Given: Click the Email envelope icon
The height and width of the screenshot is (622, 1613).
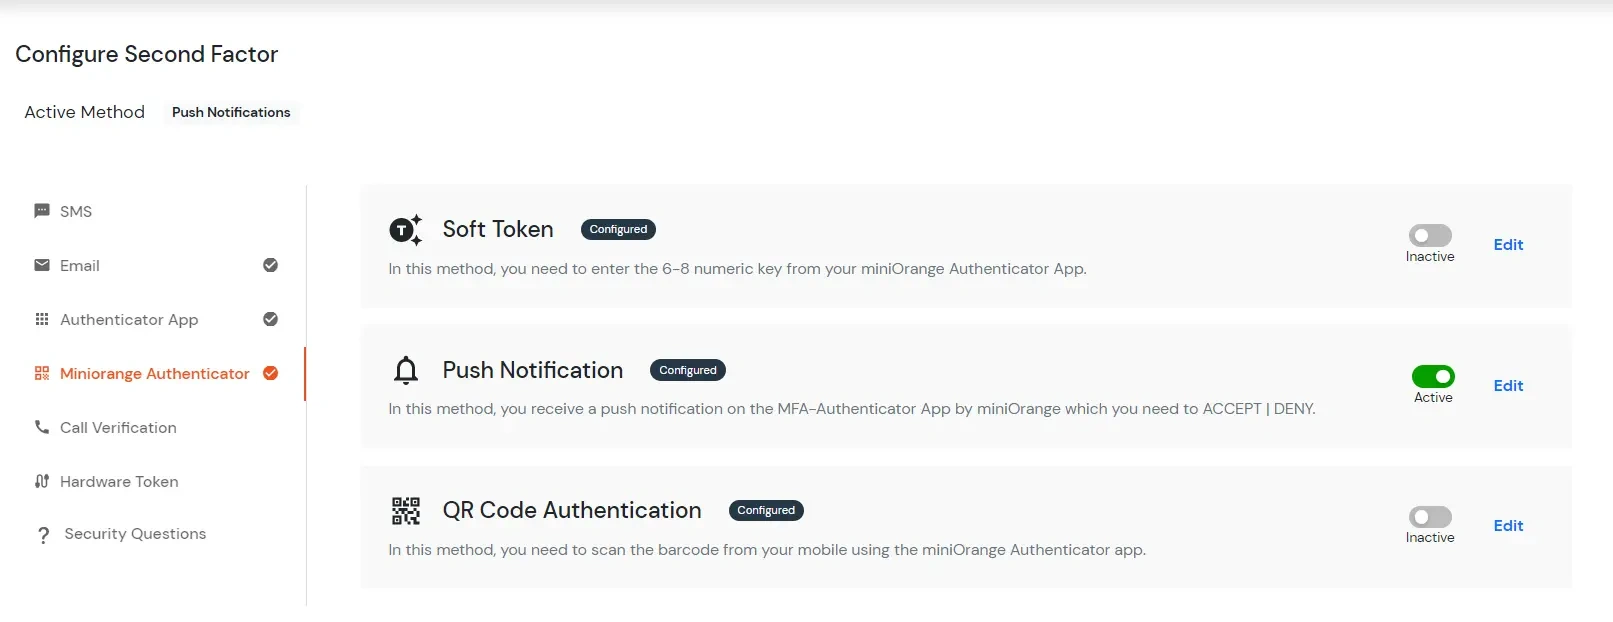Looking at the screenshot, I should [41, 265].
